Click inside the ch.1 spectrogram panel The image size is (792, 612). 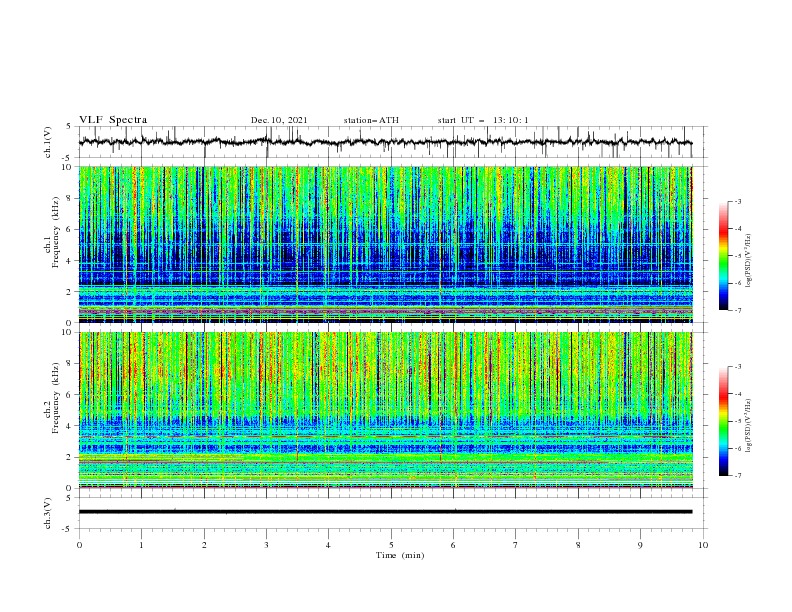click(386, 244)
